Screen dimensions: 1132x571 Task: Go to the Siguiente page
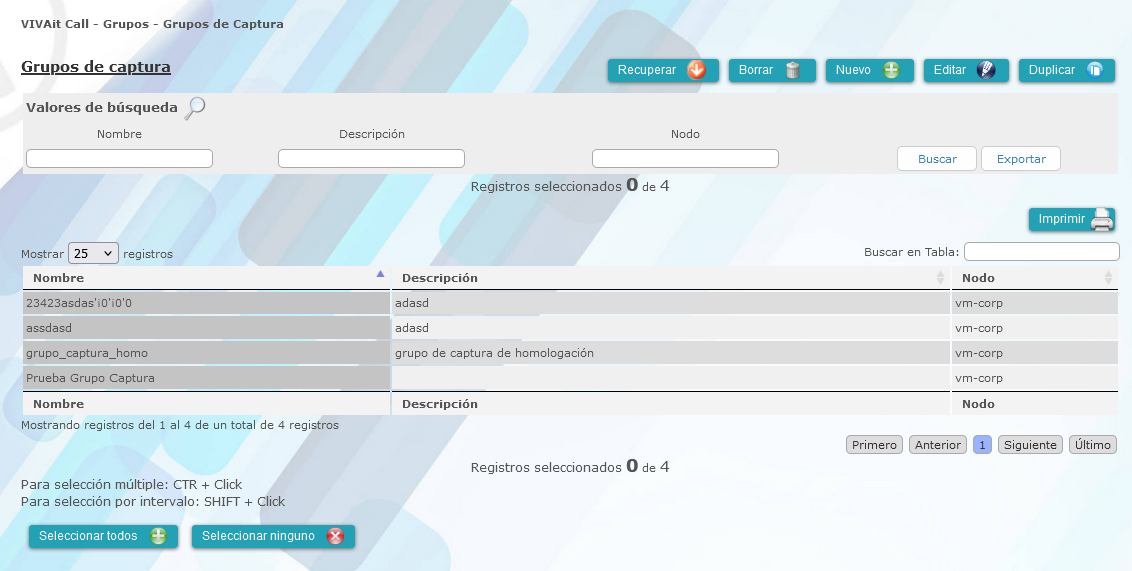tap(1030, 445)
